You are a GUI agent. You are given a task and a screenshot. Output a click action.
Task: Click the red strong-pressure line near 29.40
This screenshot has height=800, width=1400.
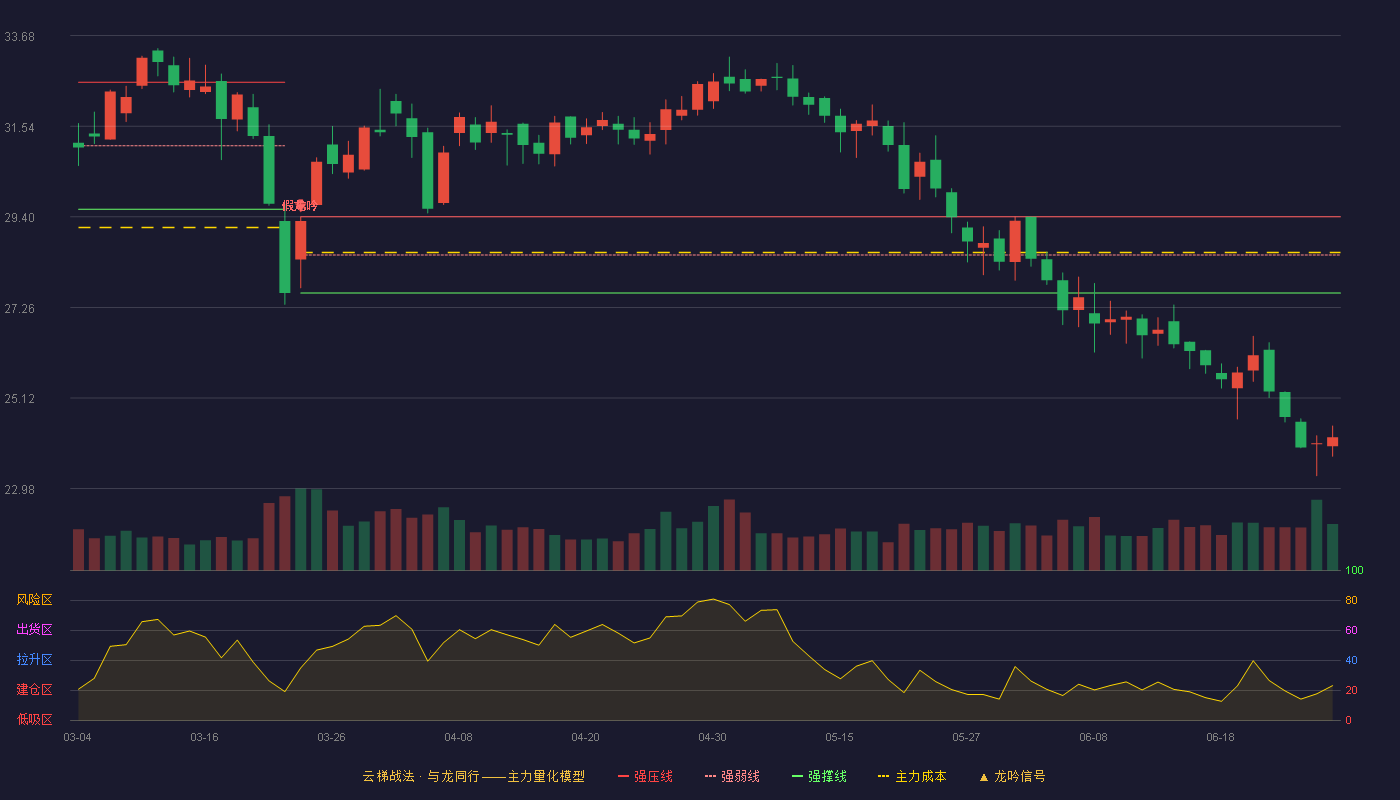(820, 217)
